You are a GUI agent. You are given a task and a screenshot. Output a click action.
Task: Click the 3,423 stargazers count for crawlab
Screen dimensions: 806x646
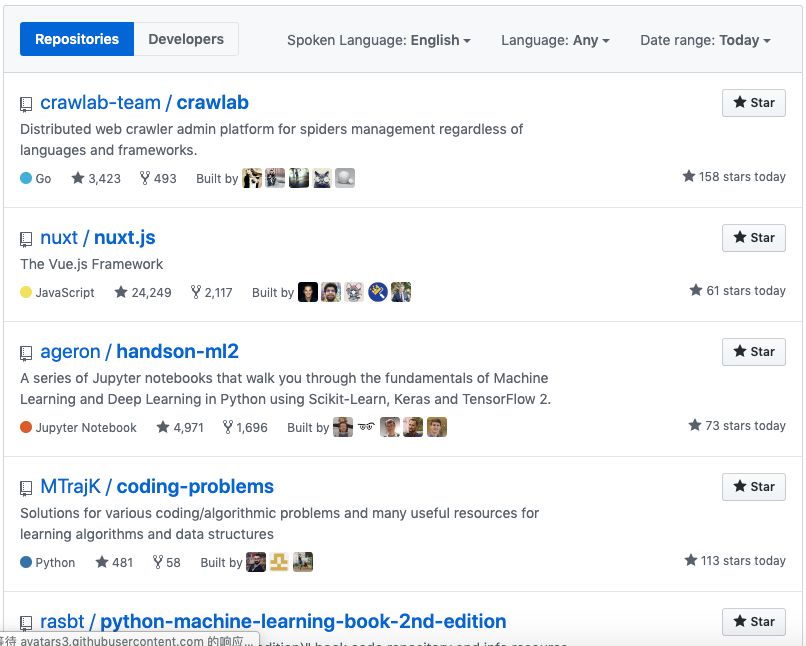[x=96, y=178]
